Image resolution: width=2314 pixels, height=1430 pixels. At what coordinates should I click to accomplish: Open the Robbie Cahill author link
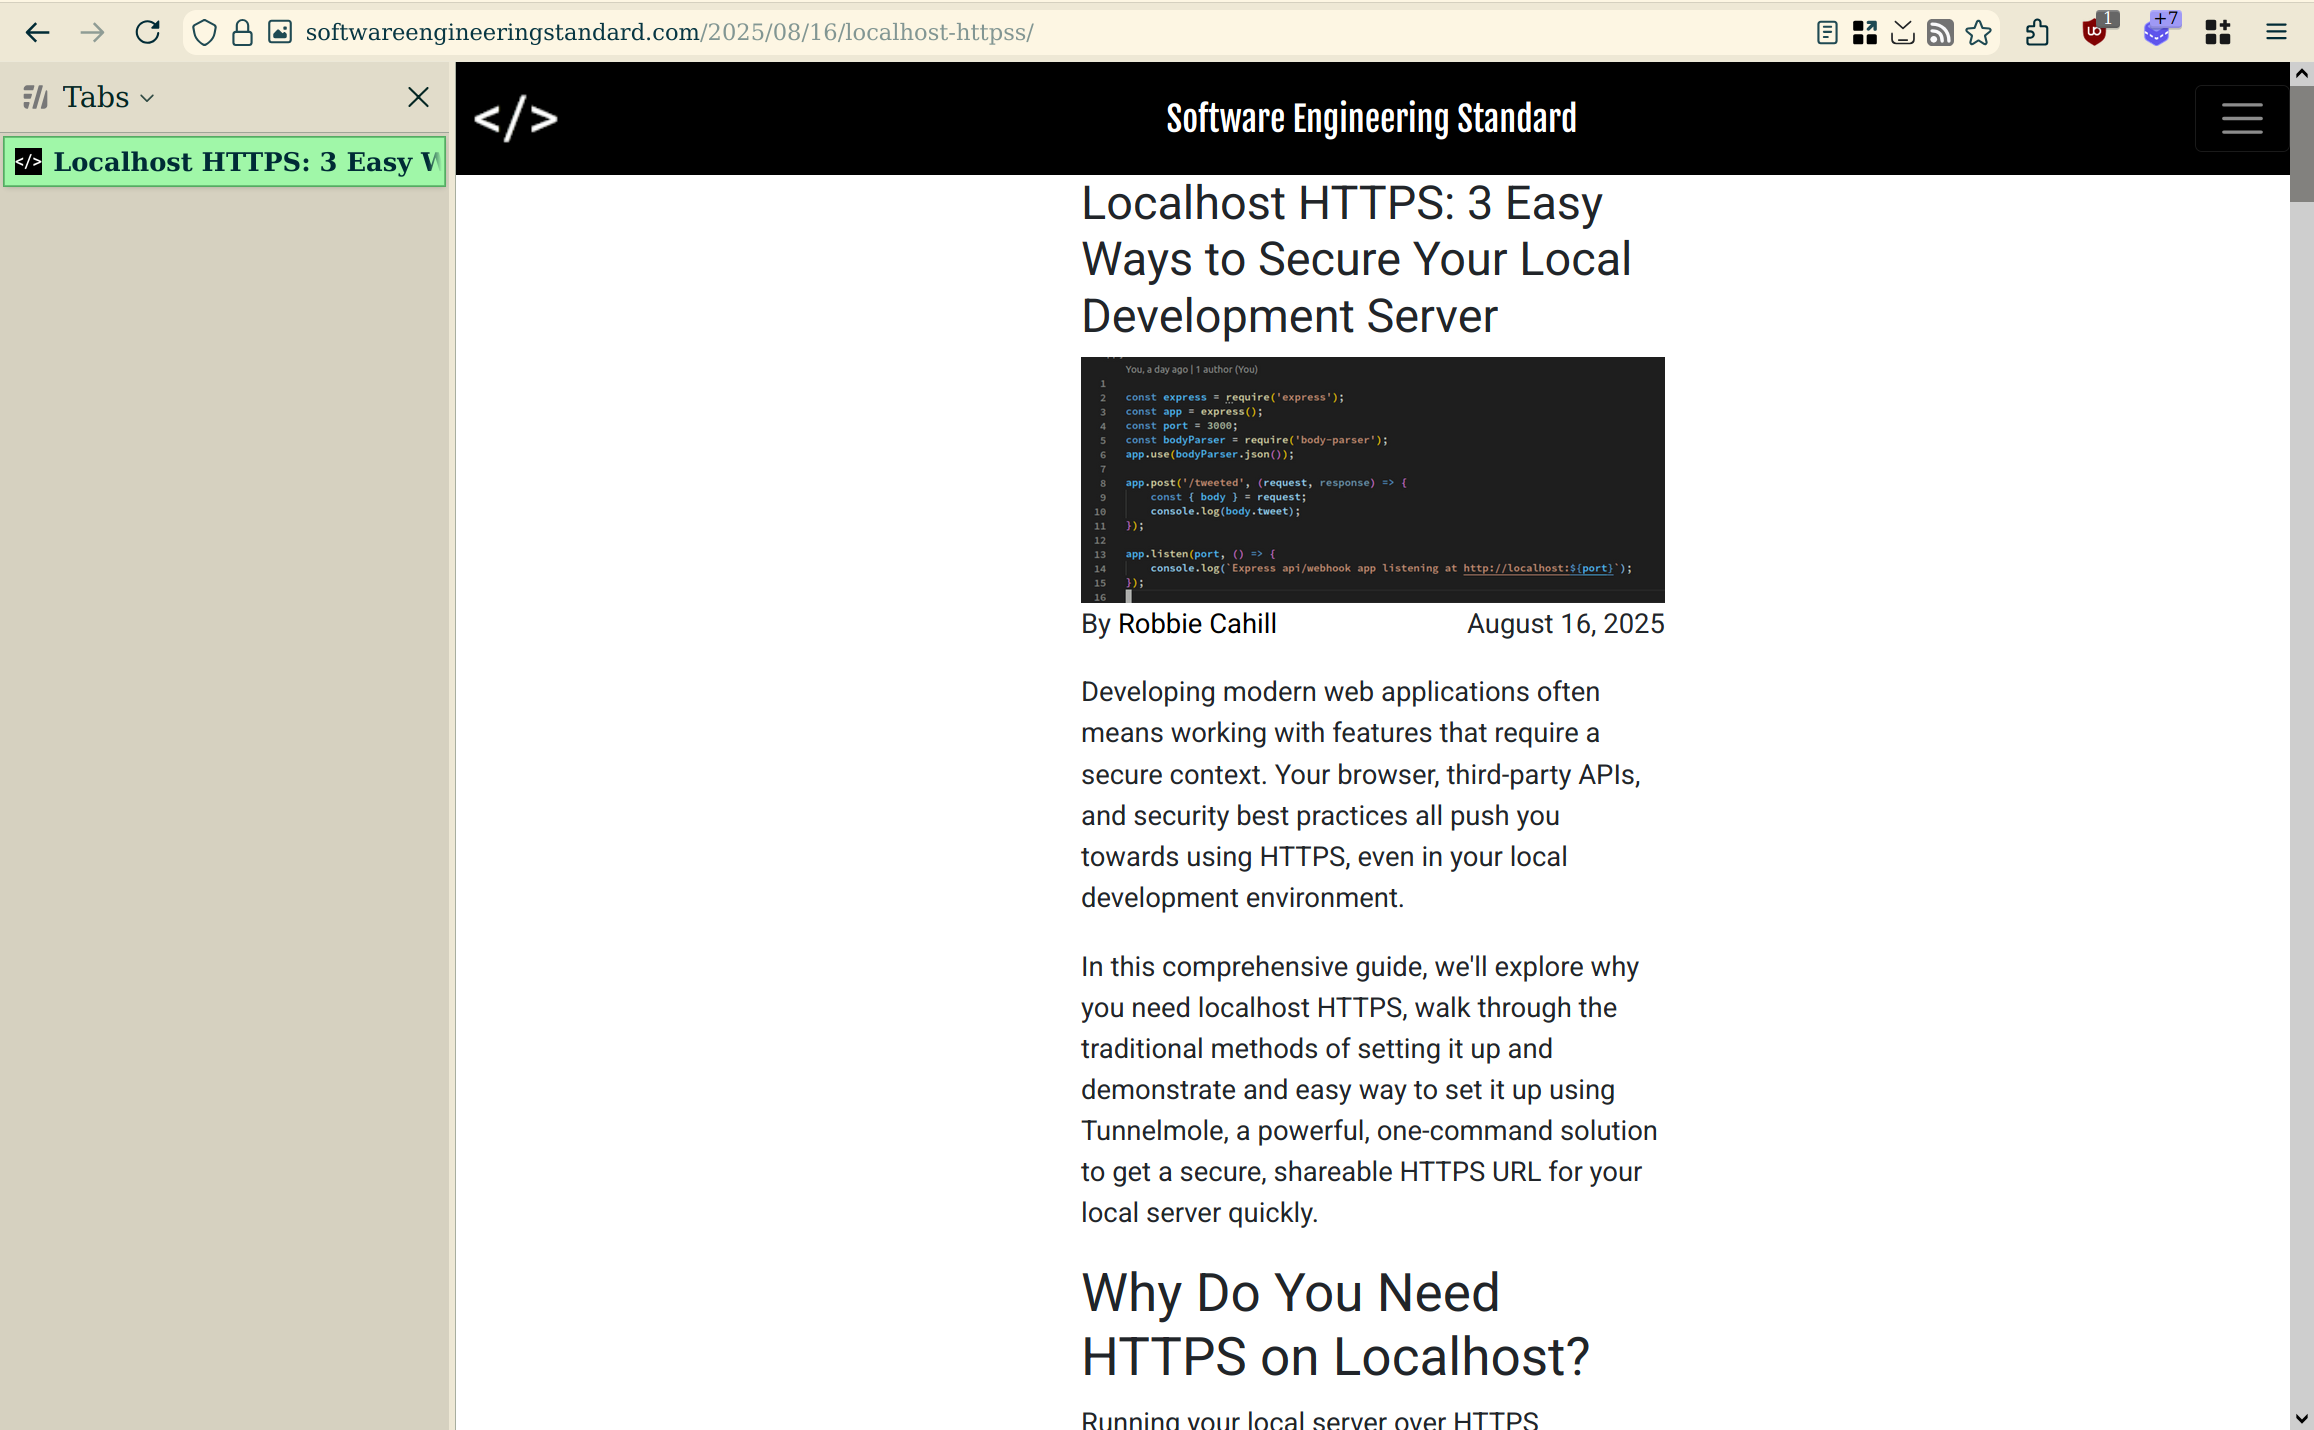coord(1196,624)
